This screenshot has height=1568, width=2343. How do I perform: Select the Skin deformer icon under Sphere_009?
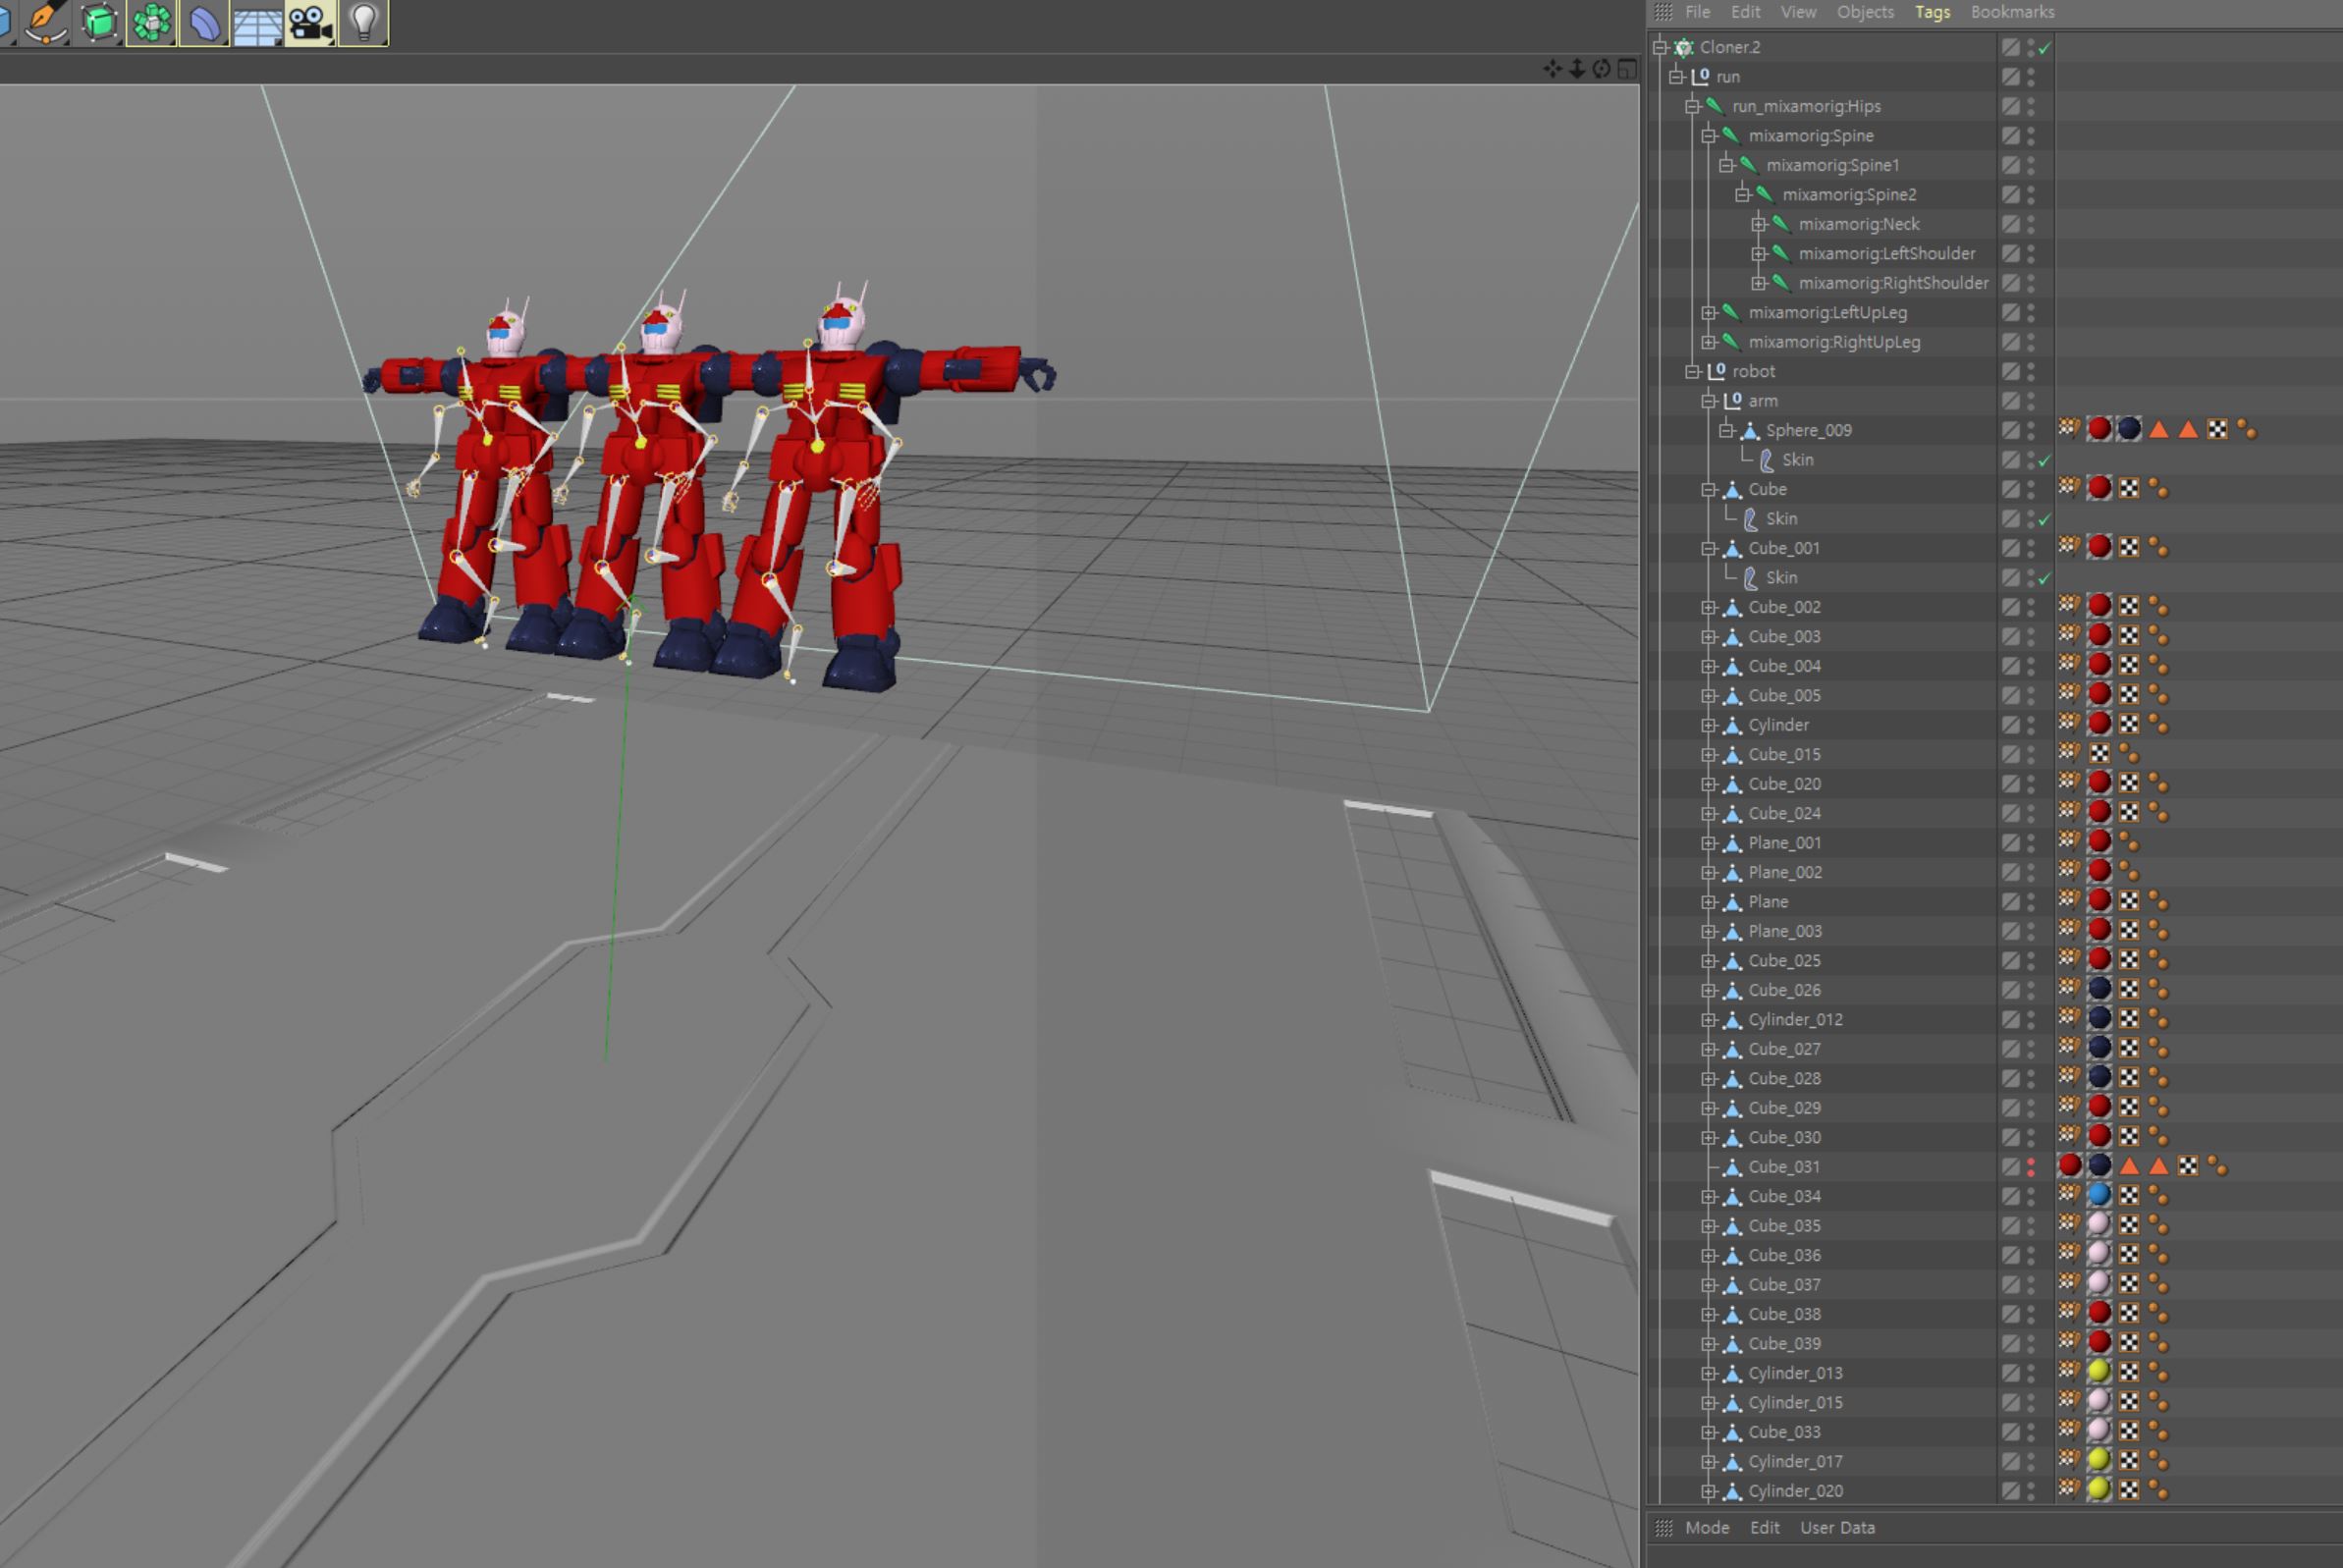pyautogui.click(x=1767, y=460)
